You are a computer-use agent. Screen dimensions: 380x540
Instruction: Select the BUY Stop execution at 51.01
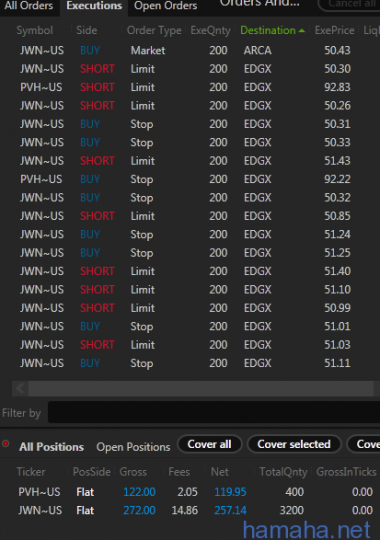pos(190,326)
